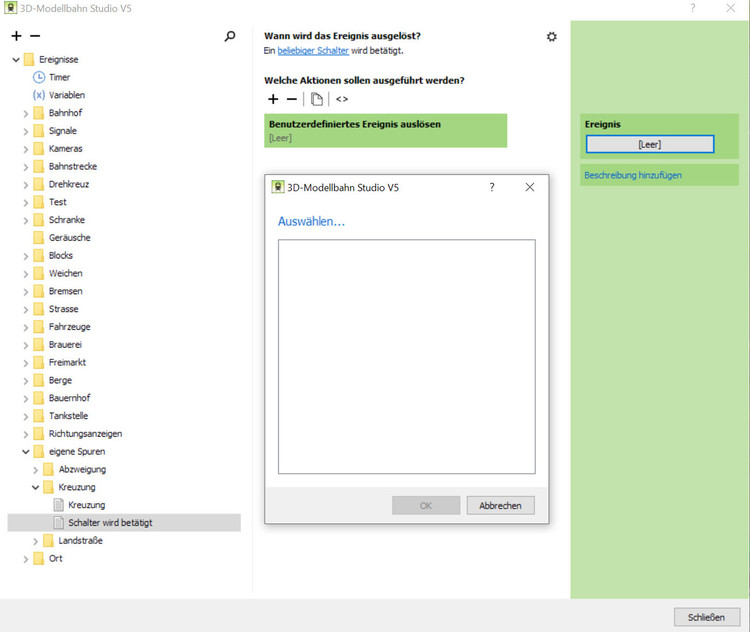This screenshot has width=750, height=632.
Task: Expand the Weichen folder
Action: coord(26,274)
